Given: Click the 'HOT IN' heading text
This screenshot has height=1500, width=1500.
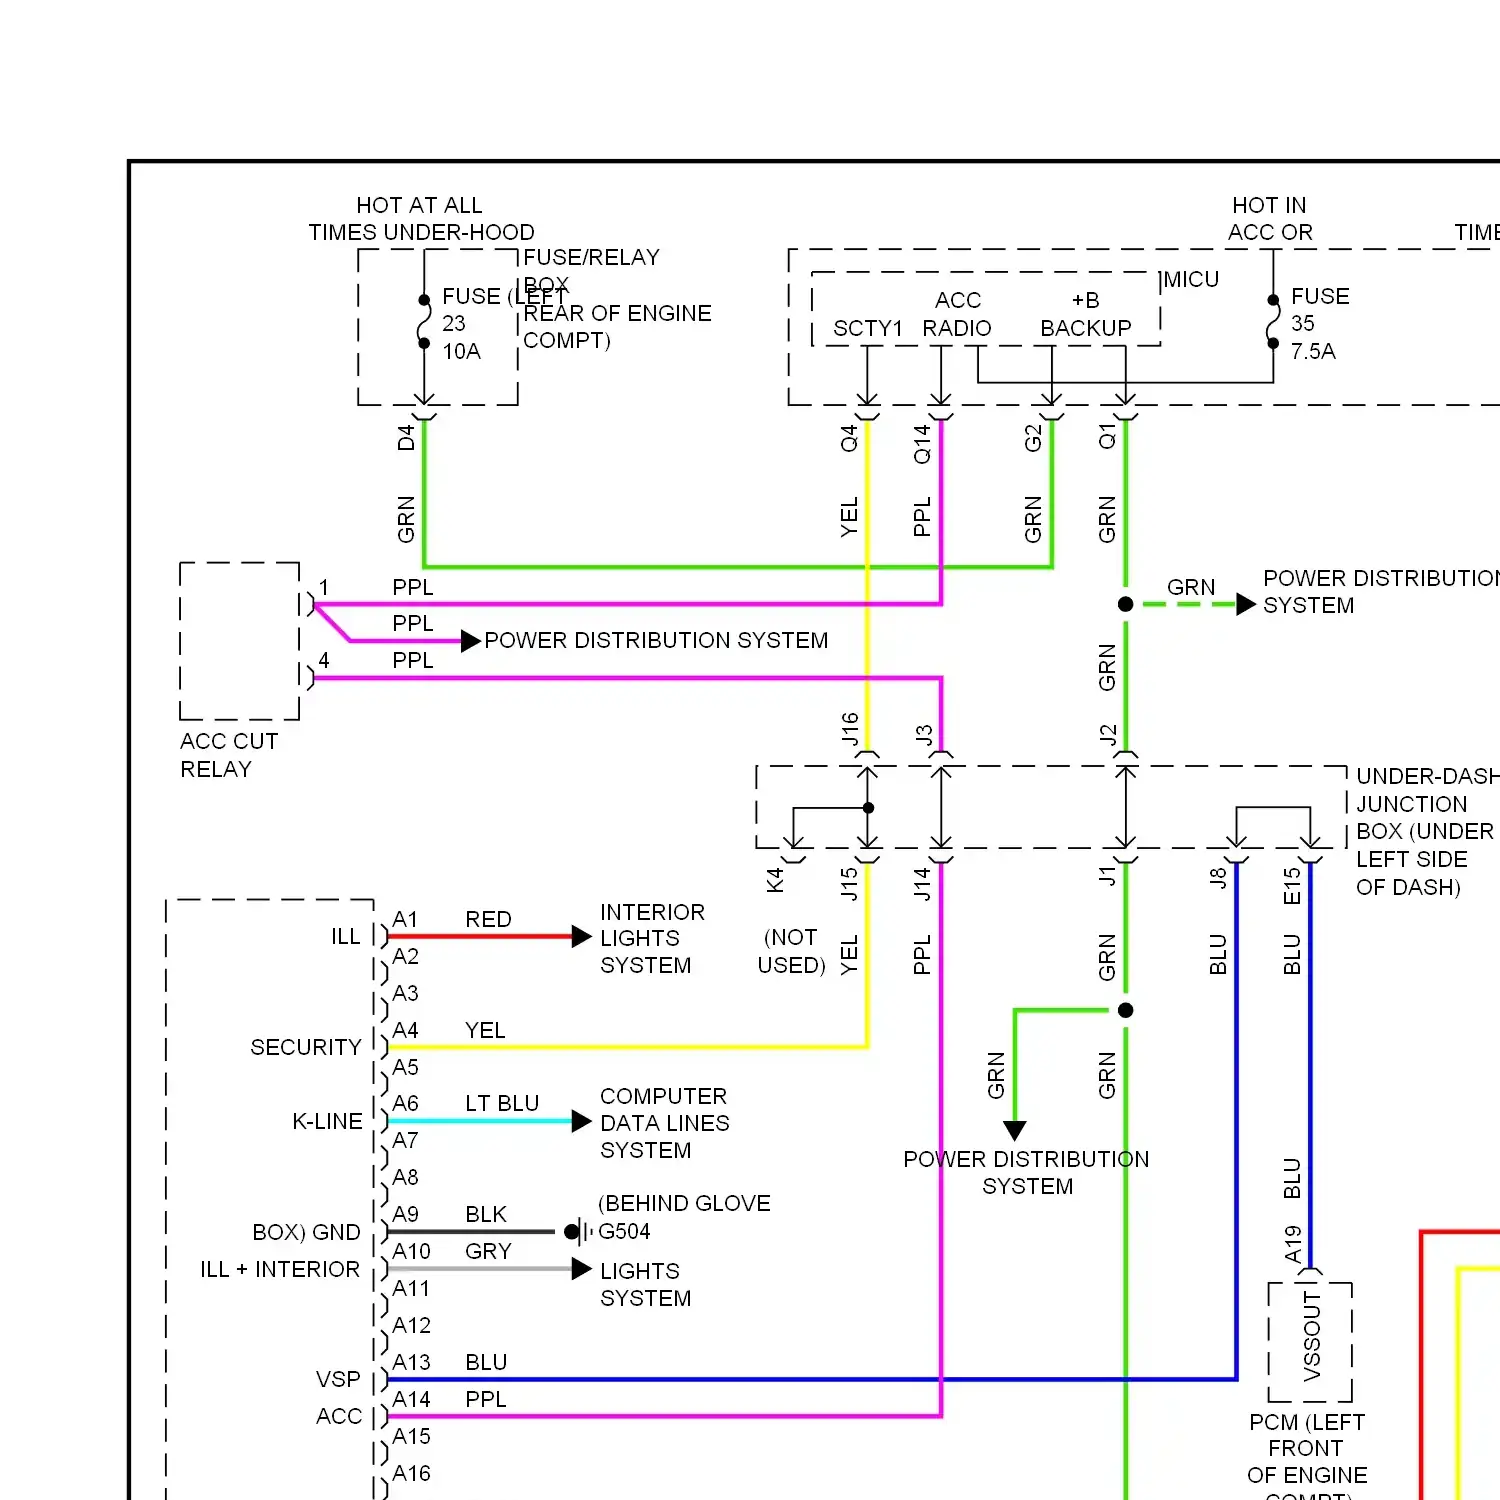Looking at the screenshot, I should tap(1269, 205).
